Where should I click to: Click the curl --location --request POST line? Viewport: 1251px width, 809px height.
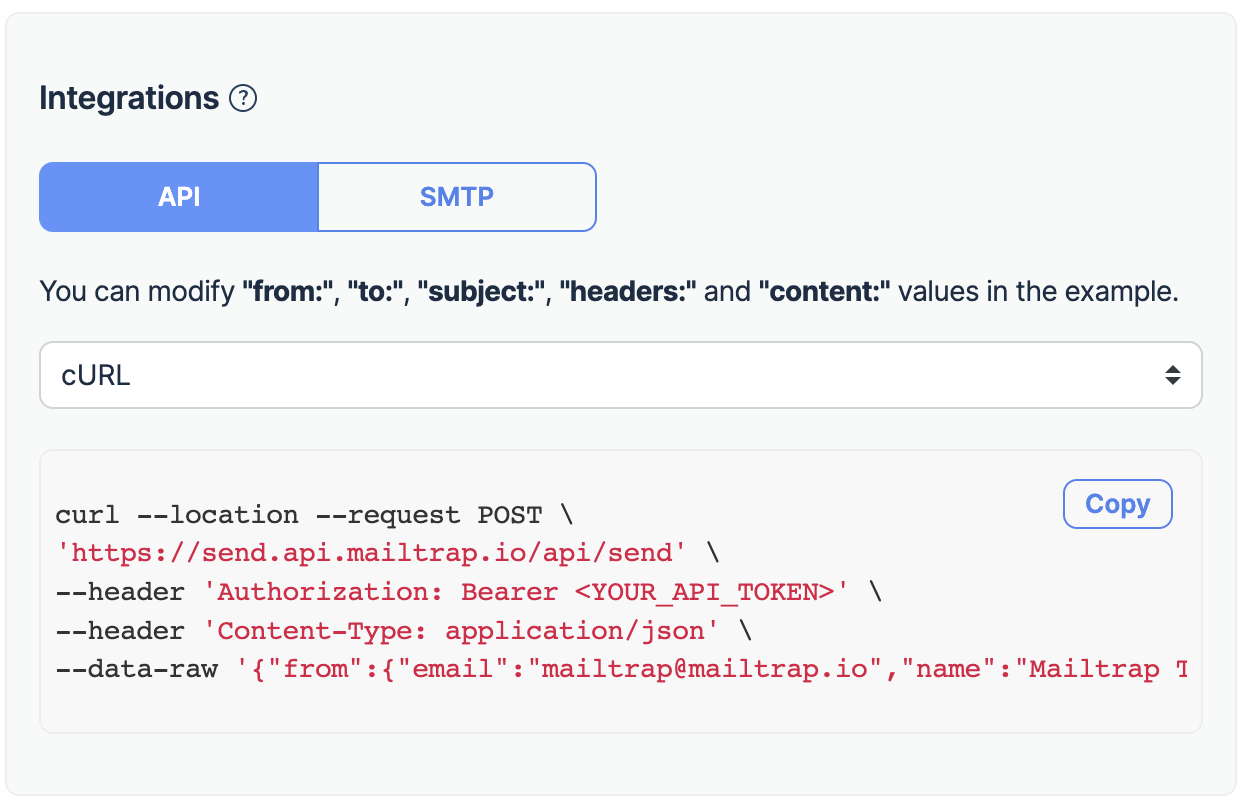pyautogui.click(x=315, y=515)
